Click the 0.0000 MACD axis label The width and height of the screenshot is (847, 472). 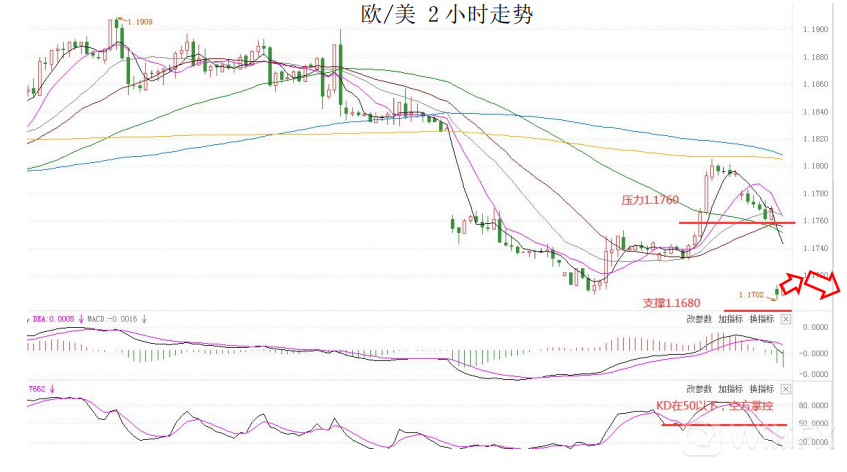(x=815, y=327)
